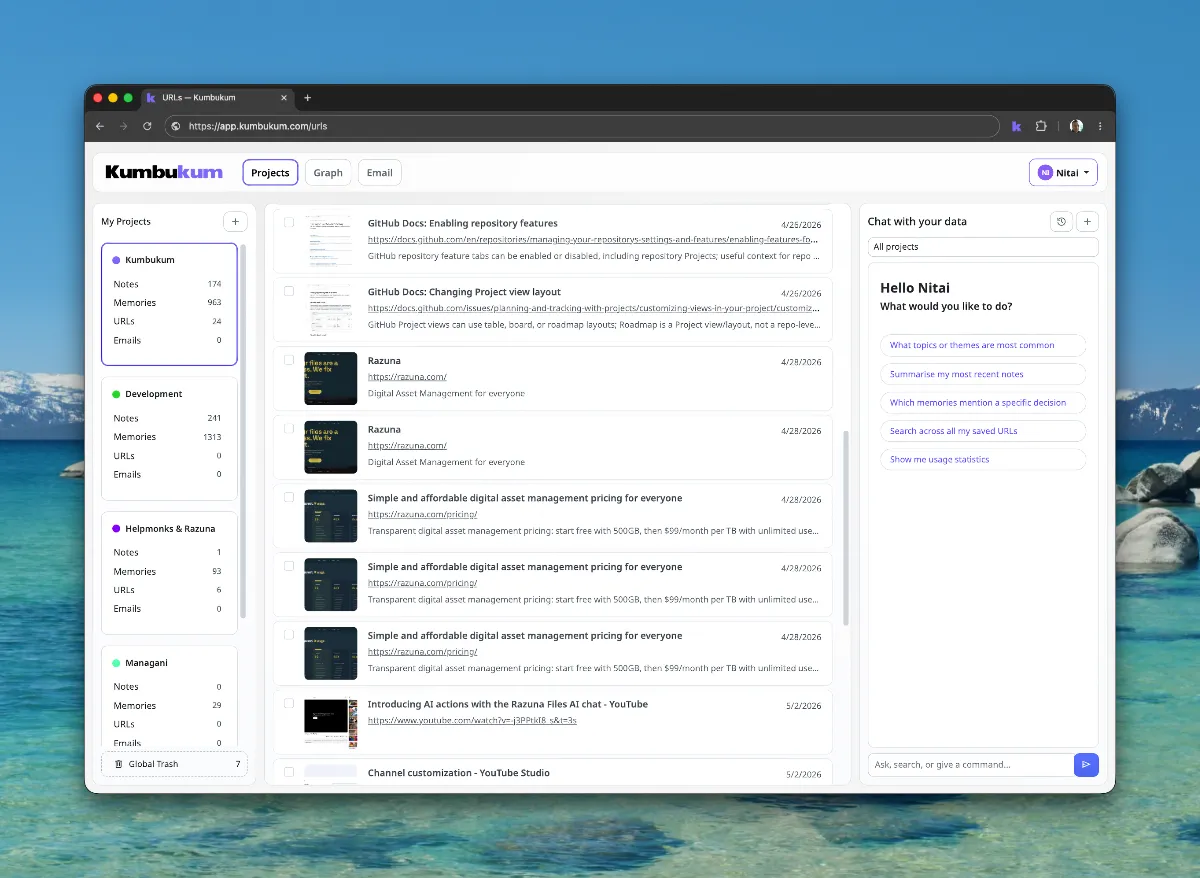The image size is (1200, 878).
Task: Open chat history clock icon
Action: pos(1062,222)
